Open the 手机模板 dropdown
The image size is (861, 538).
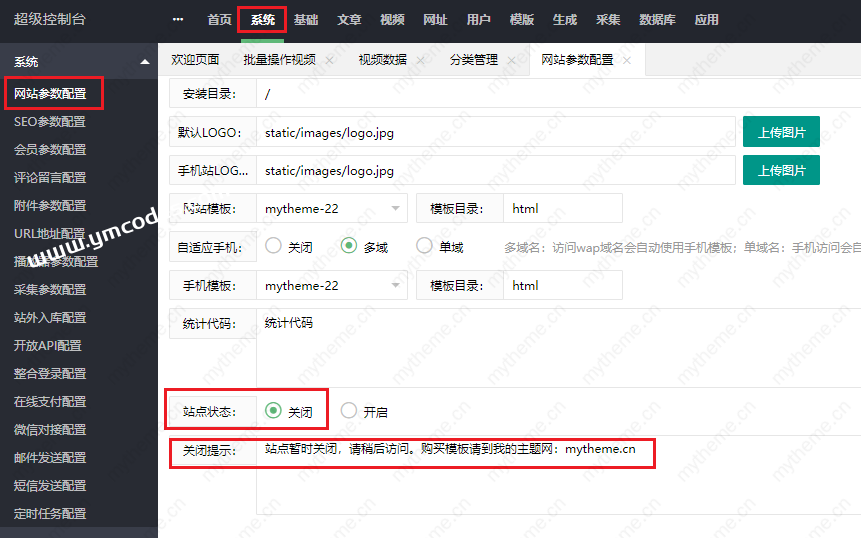pos(332,285)
